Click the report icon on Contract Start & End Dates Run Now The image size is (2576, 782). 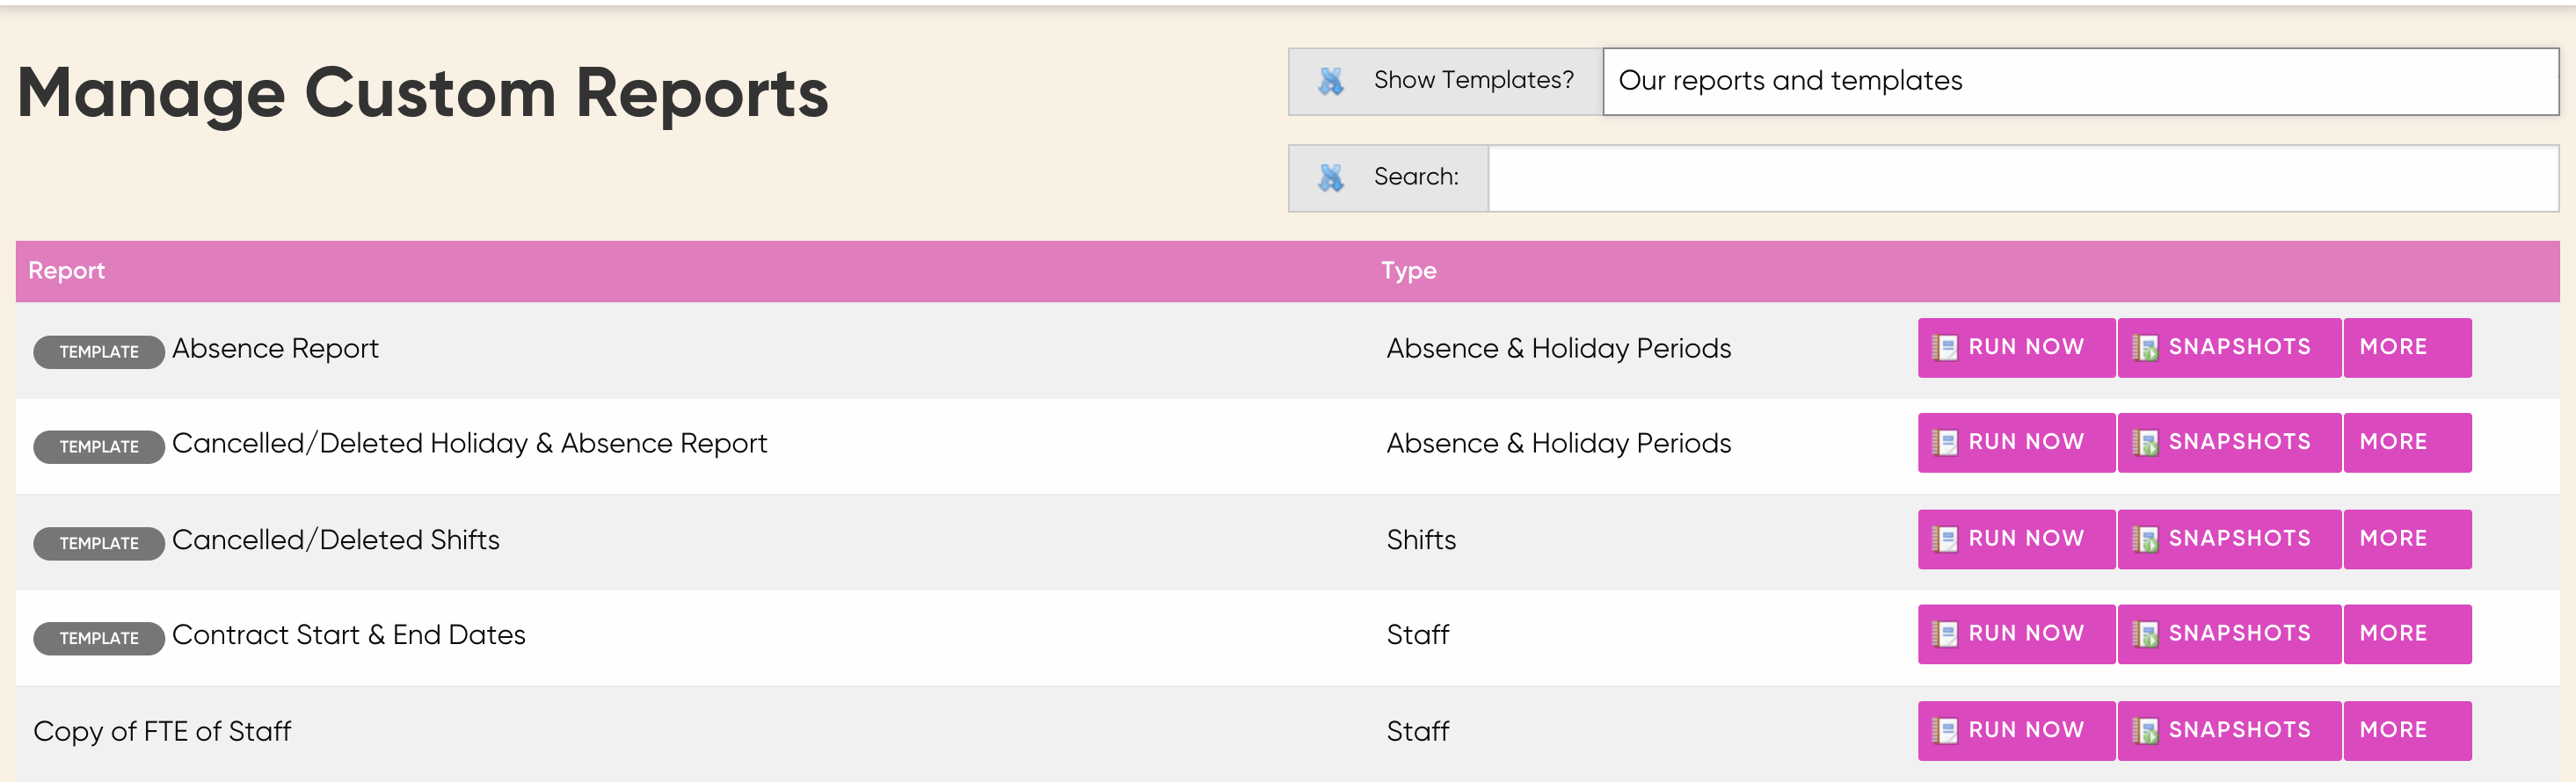[x=1945, y=634]
